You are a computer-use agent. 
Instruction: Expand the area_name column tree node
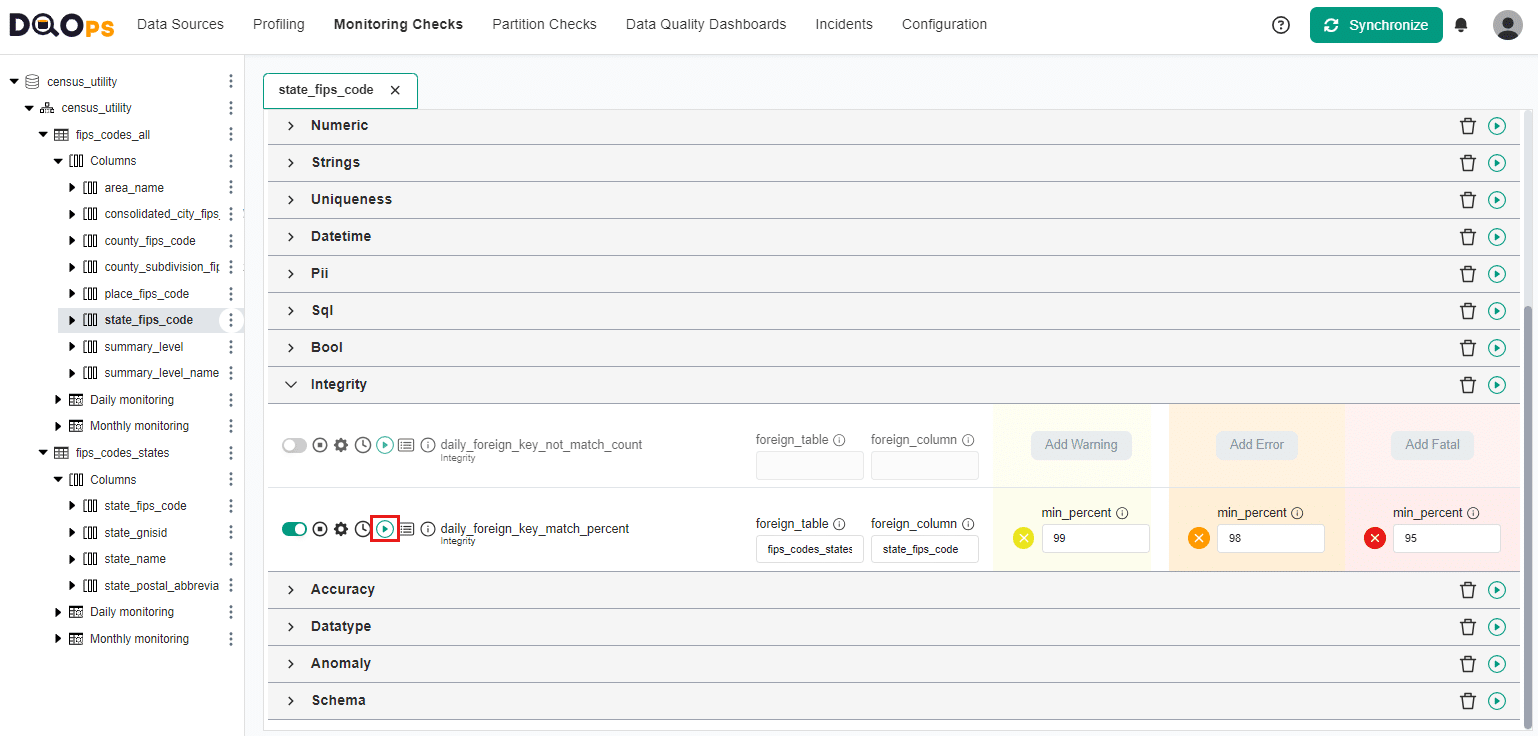click(x=72, y=188)
